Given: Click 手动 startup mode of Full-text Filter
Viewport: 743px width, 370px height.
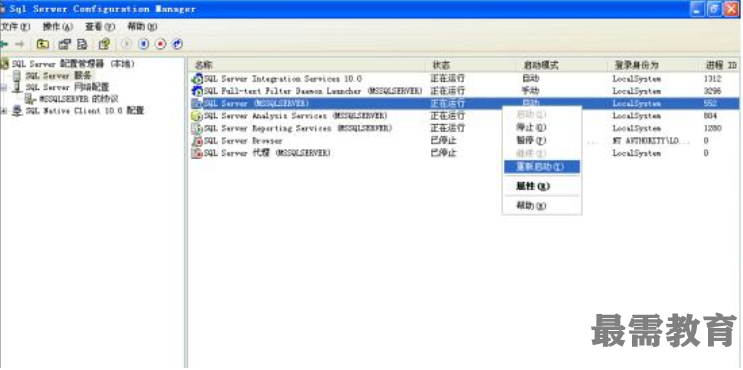Looking at the screenshot, I should [530, 91].
